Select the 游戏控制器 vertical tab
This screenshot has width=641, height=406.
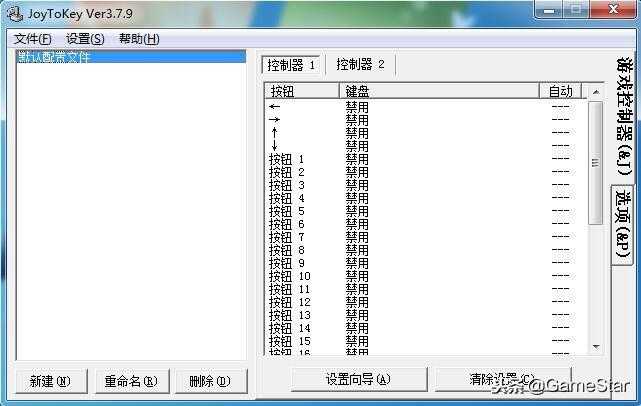coord(624,117)
